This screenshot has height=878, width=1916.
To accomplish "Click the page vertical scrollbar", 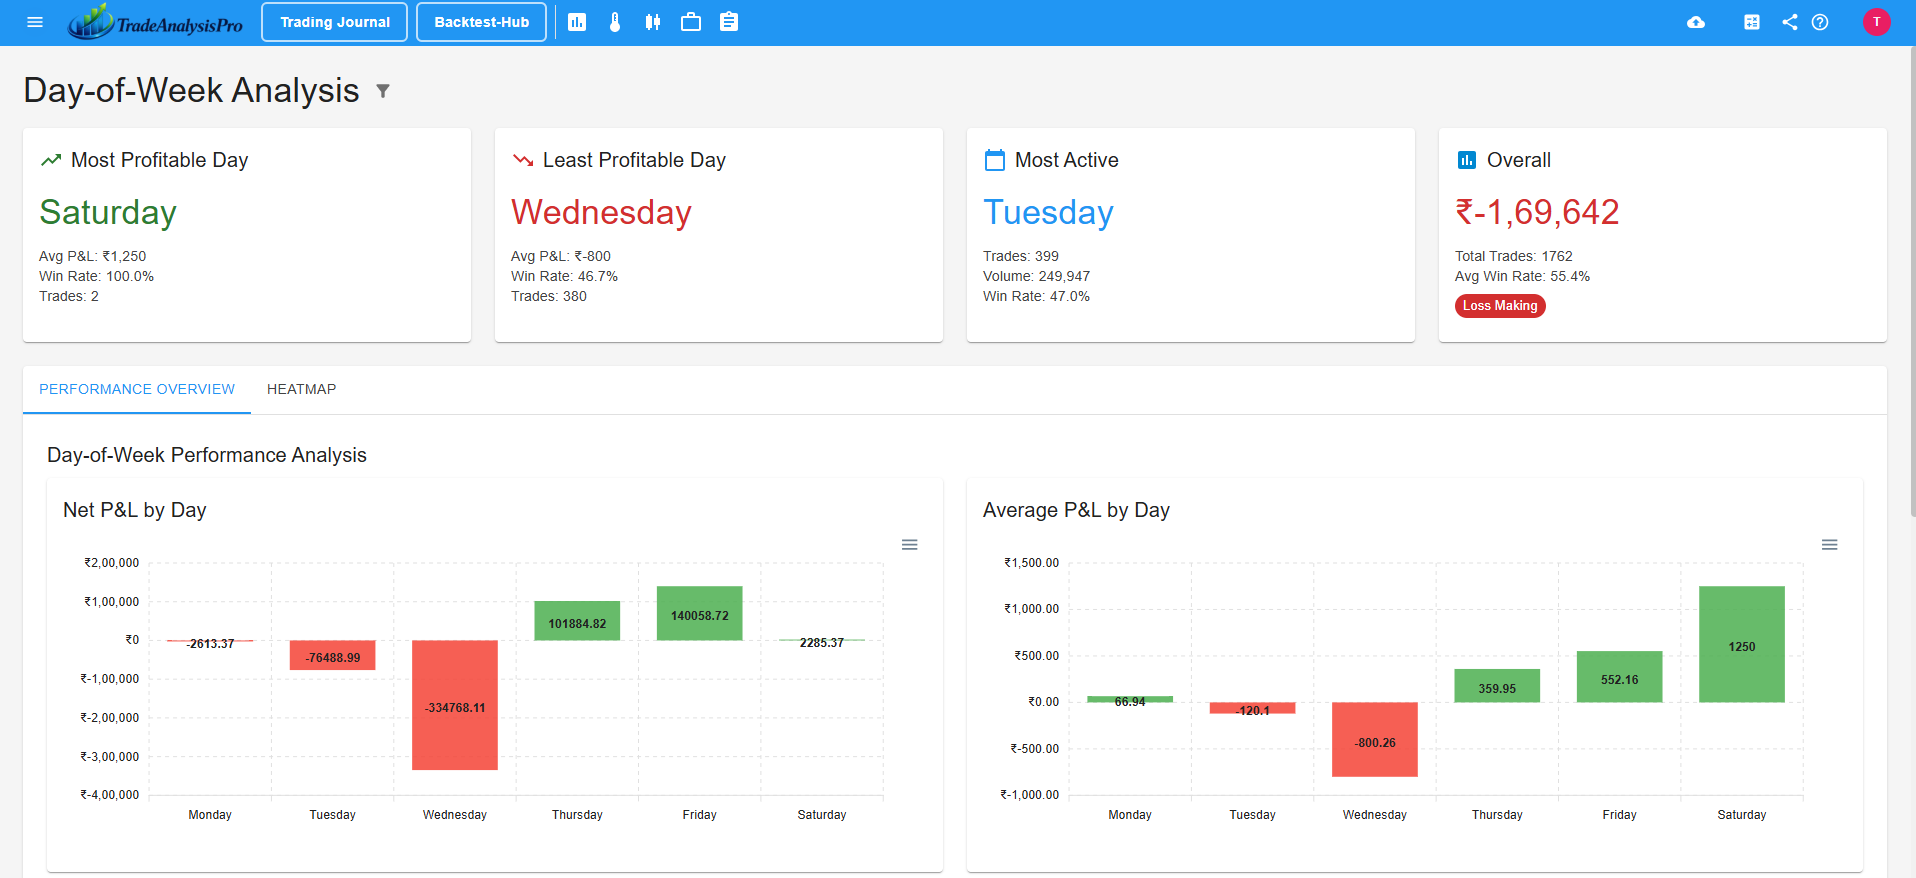I will [x=1911, y=281].
